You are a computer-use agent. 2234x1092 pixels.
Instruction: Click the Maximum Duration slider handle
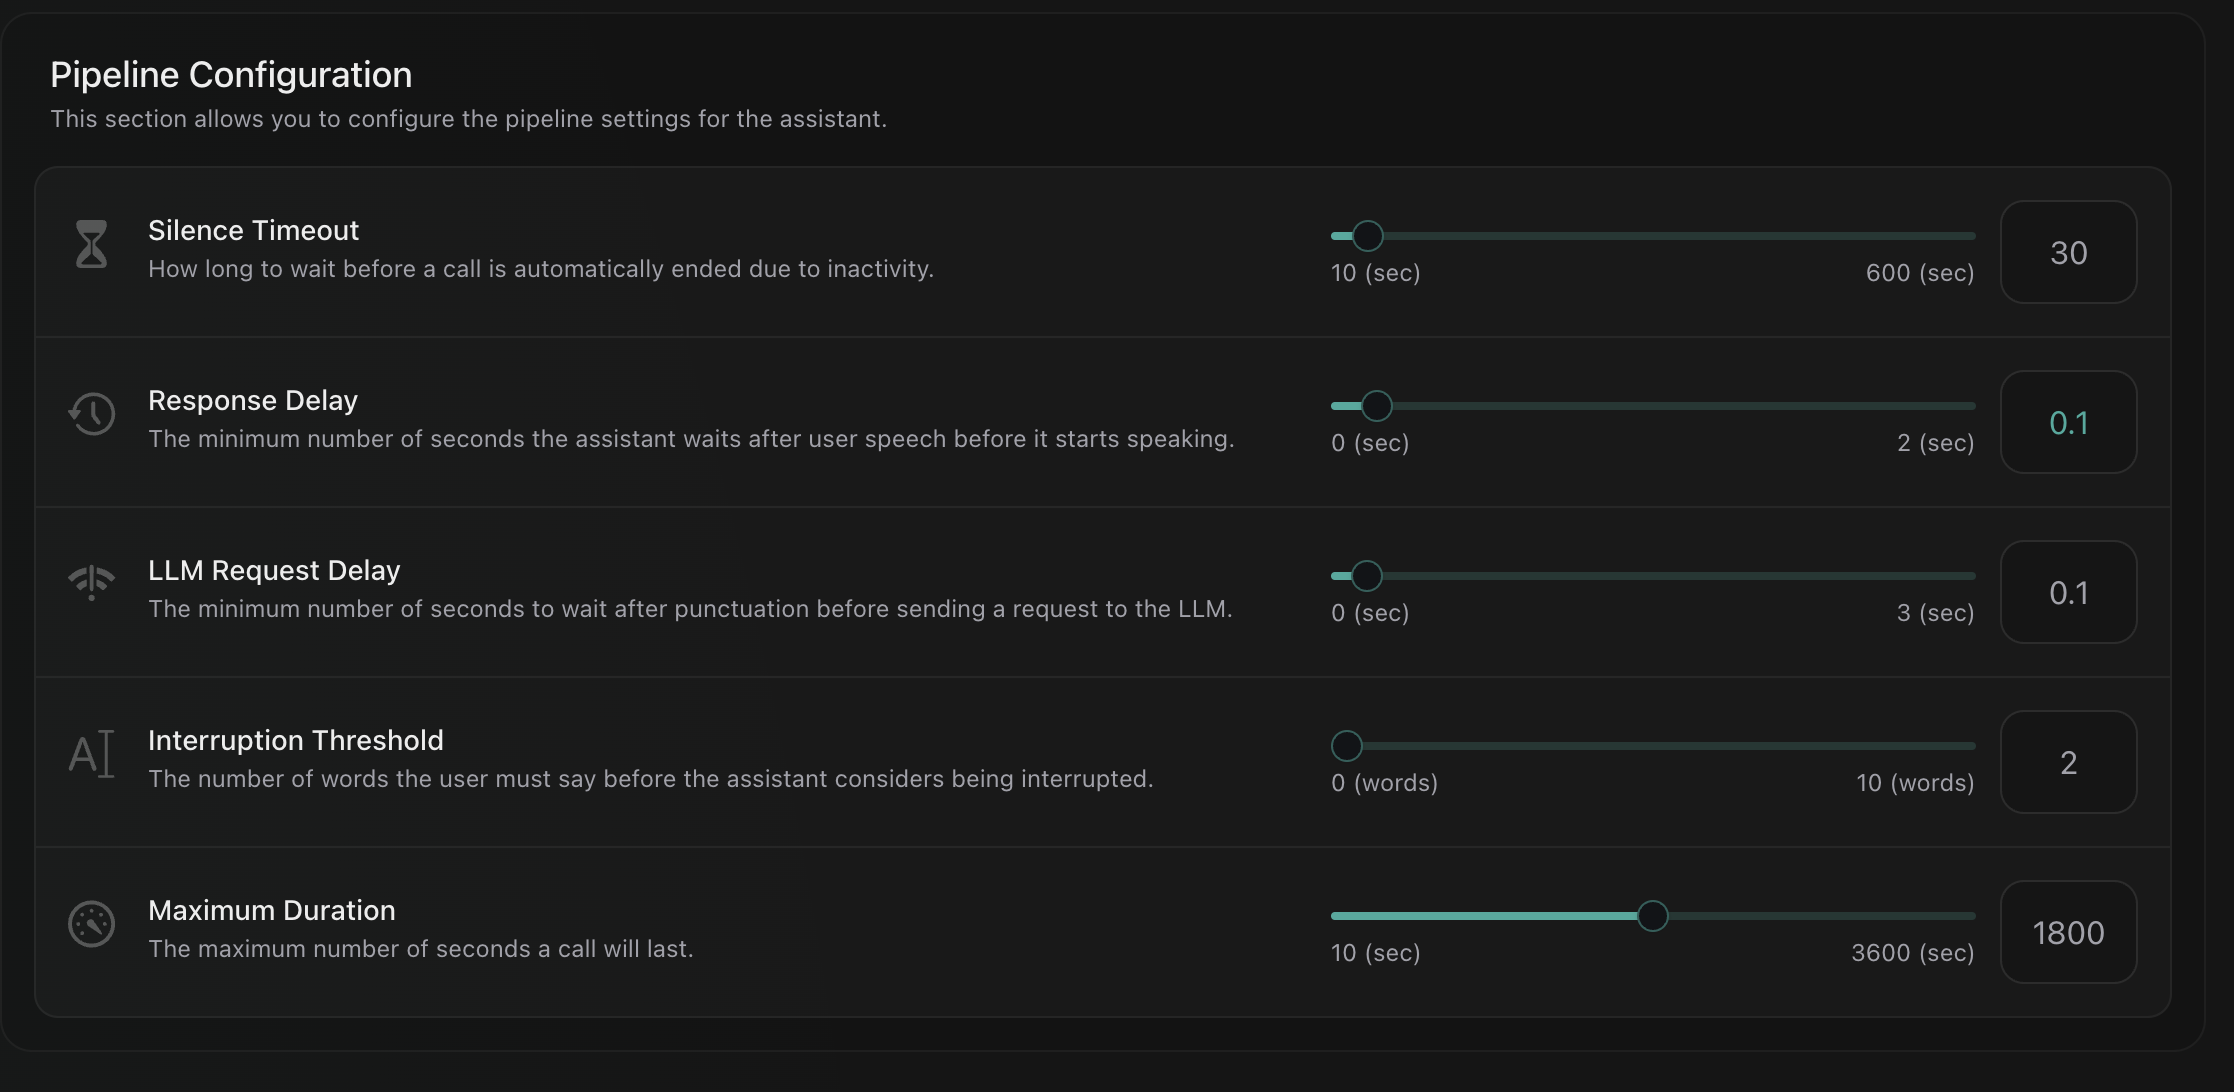click(1652, 916)
